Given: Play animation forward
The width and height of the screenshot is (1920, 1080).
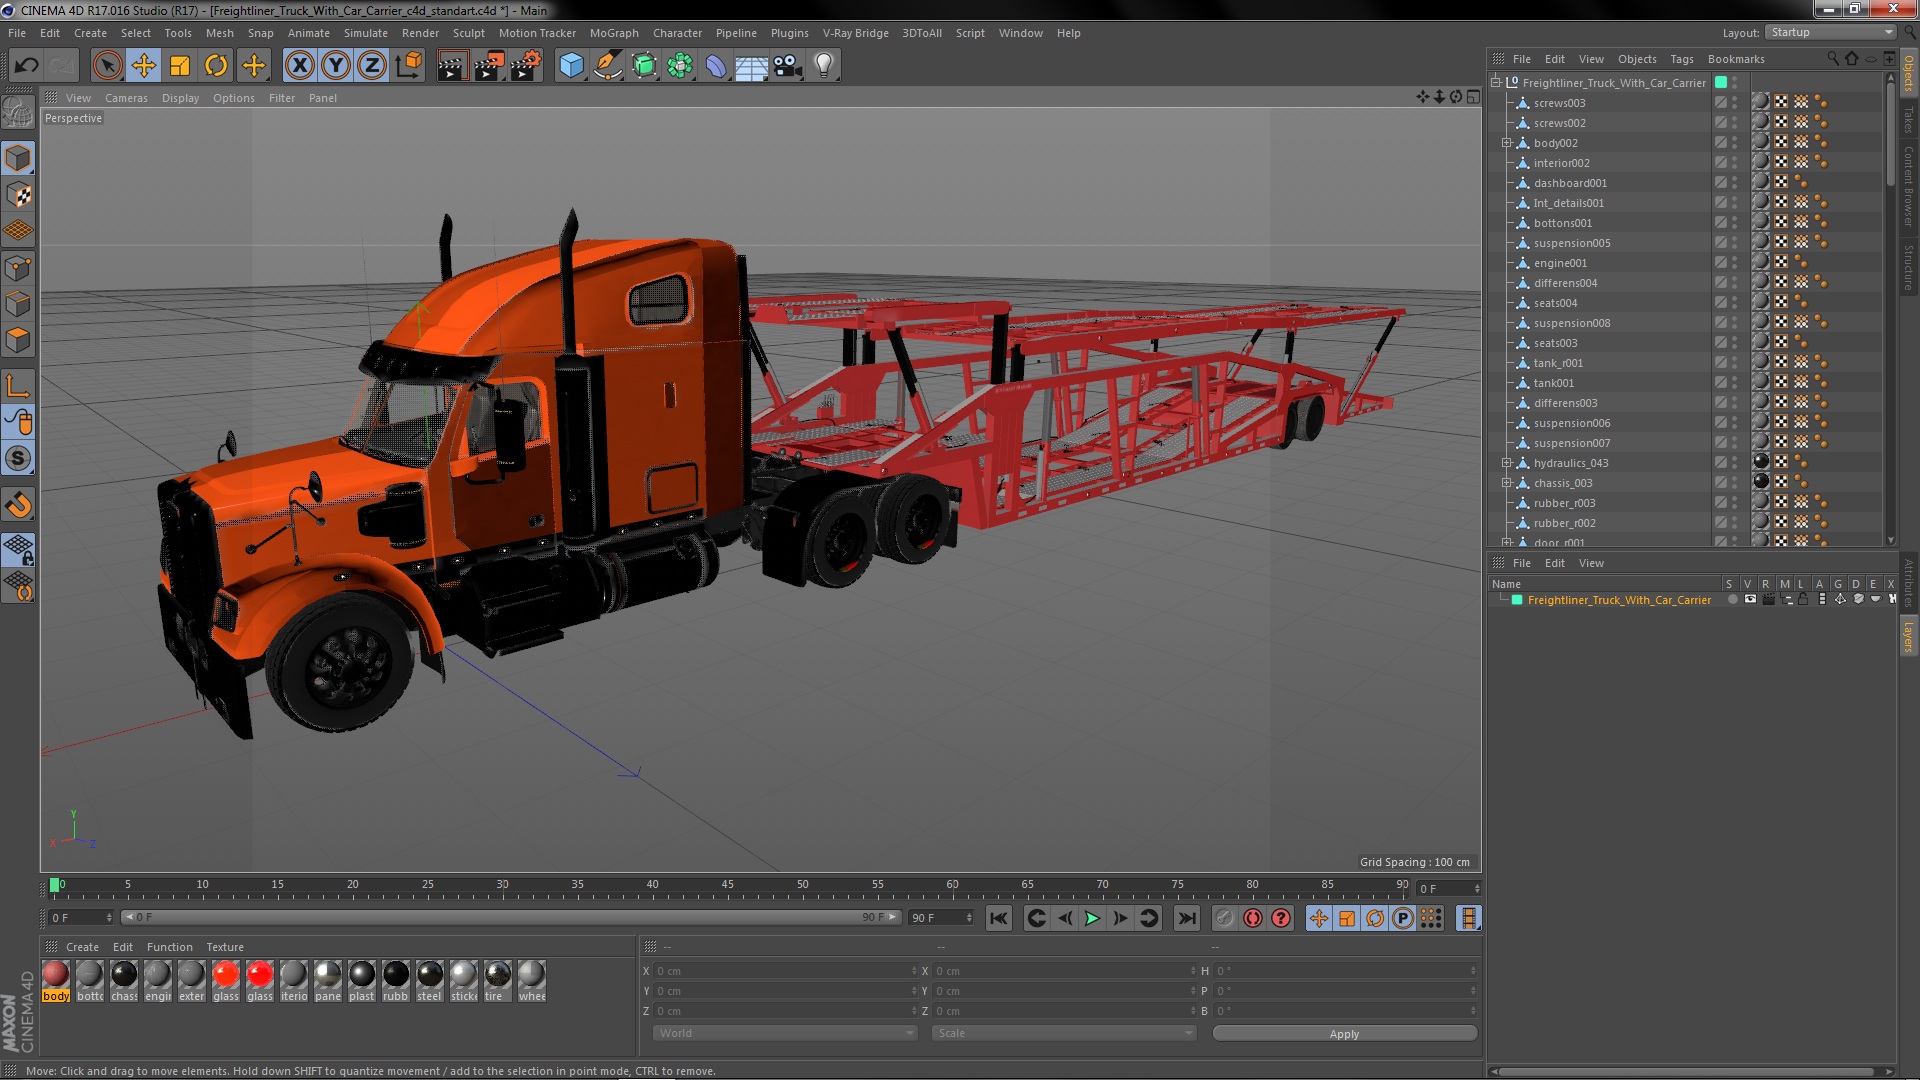Looking at the screenshot, I should point(1092,918).
